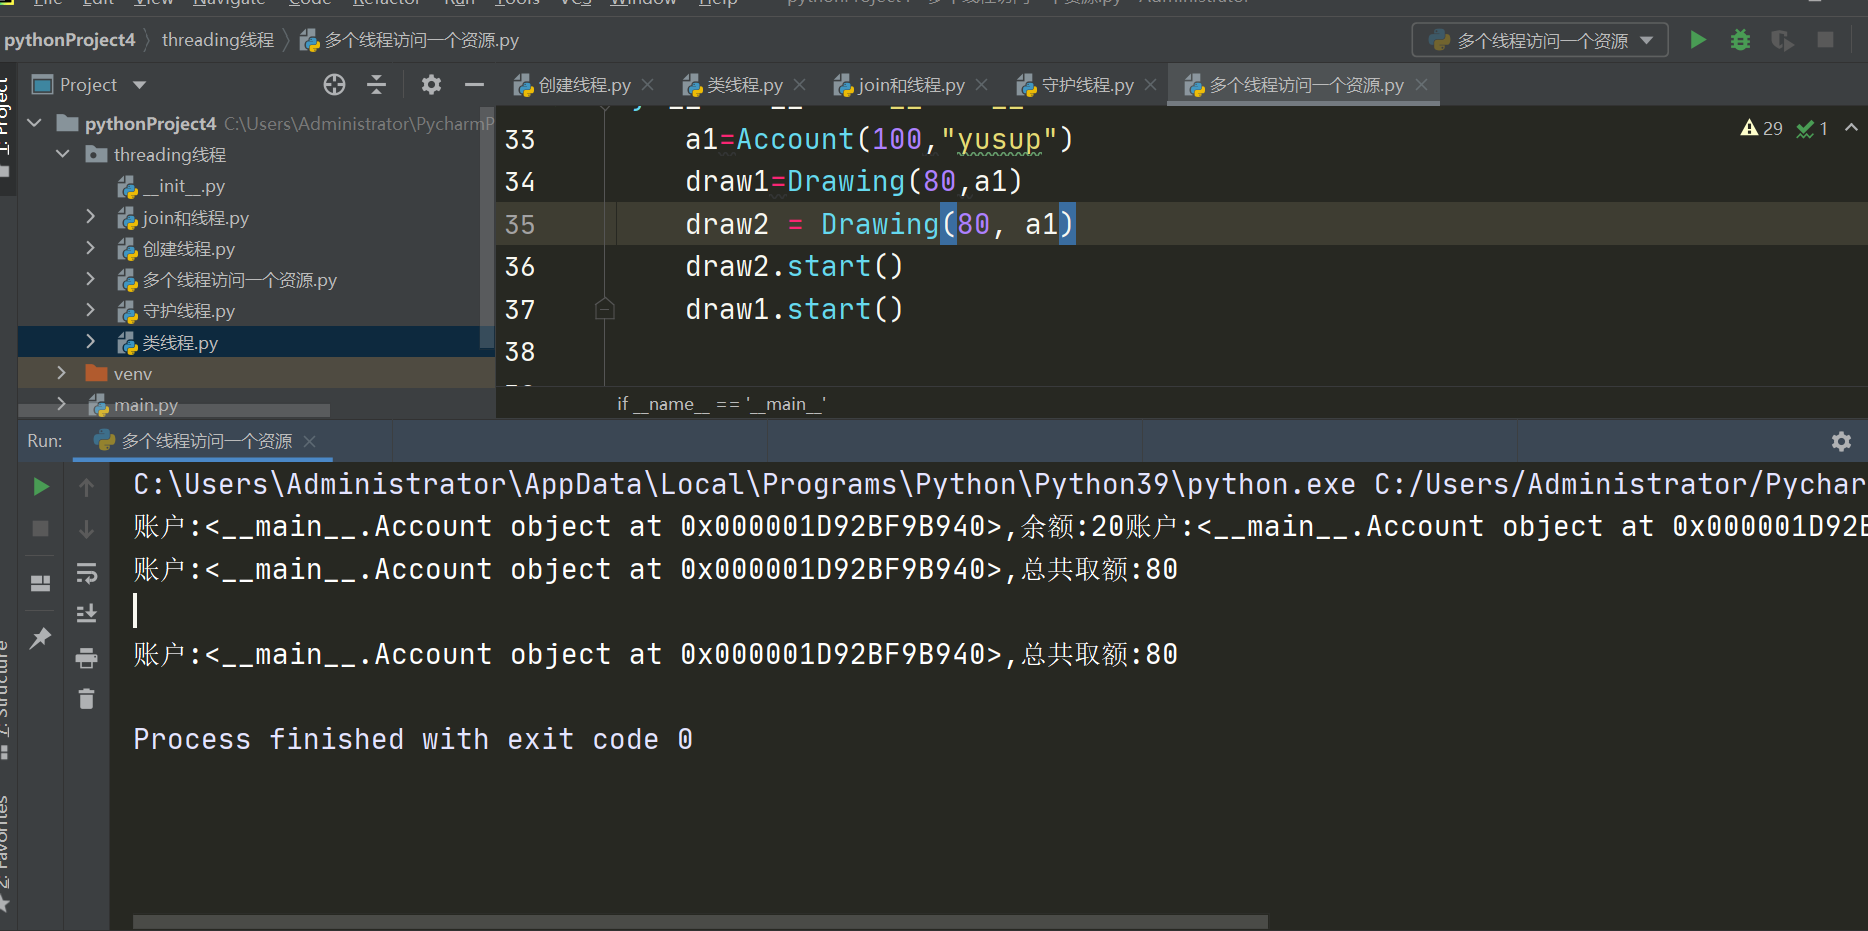
Task: Close the 多个线程访问一个资源.py editor tab
Action: tap(1421, 85)
